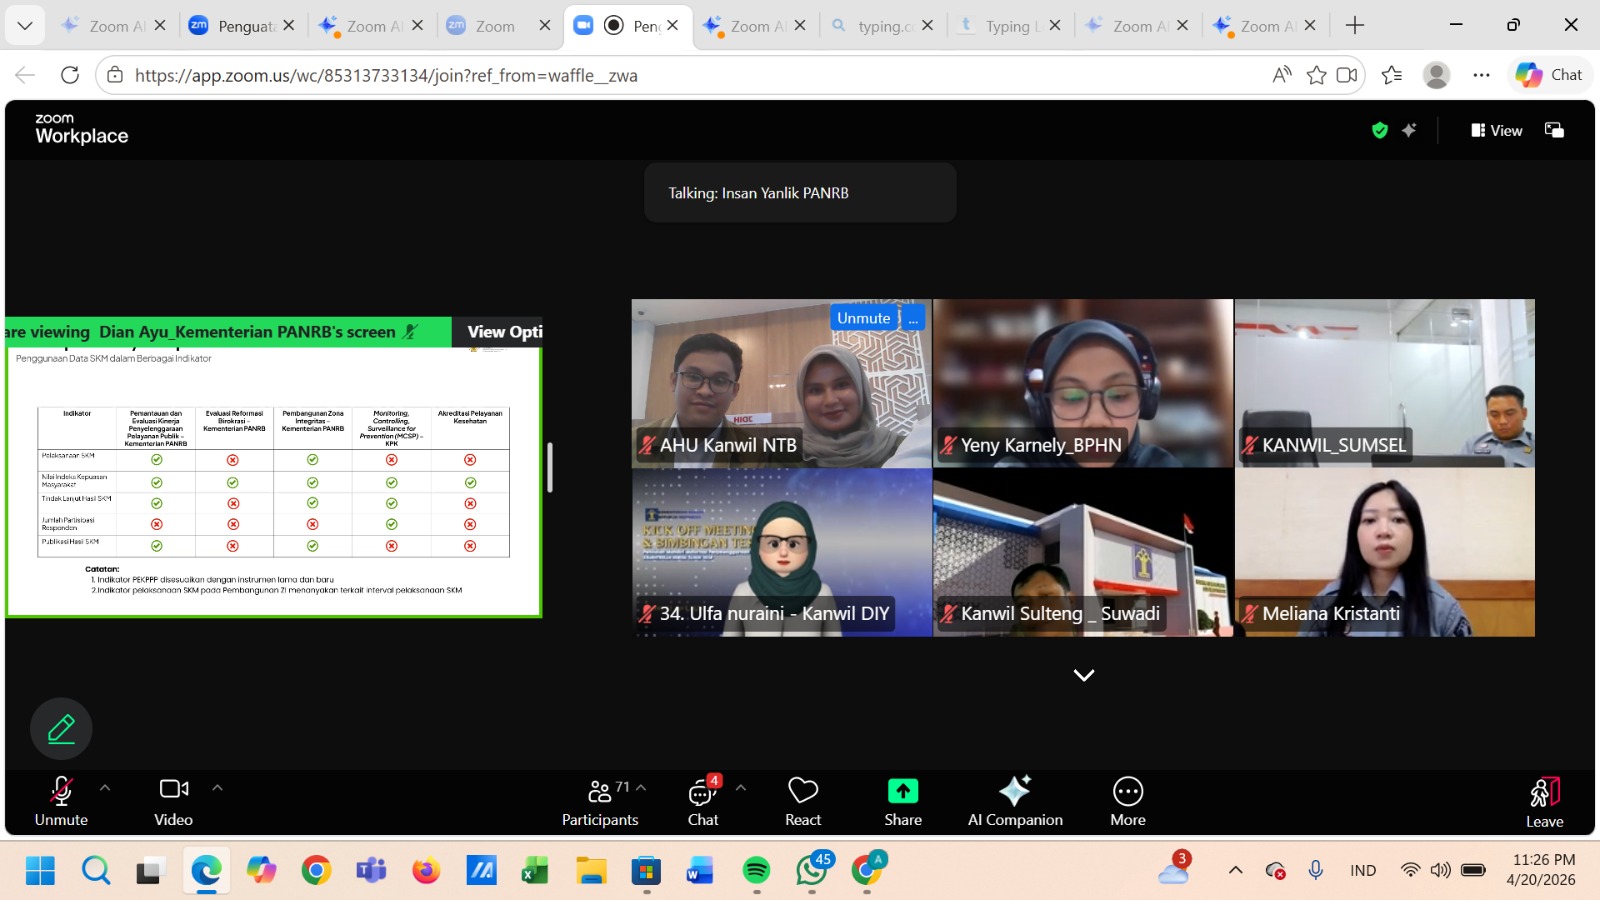
Task: Switch to the typing.com browser tab
Action: (880, 25)
